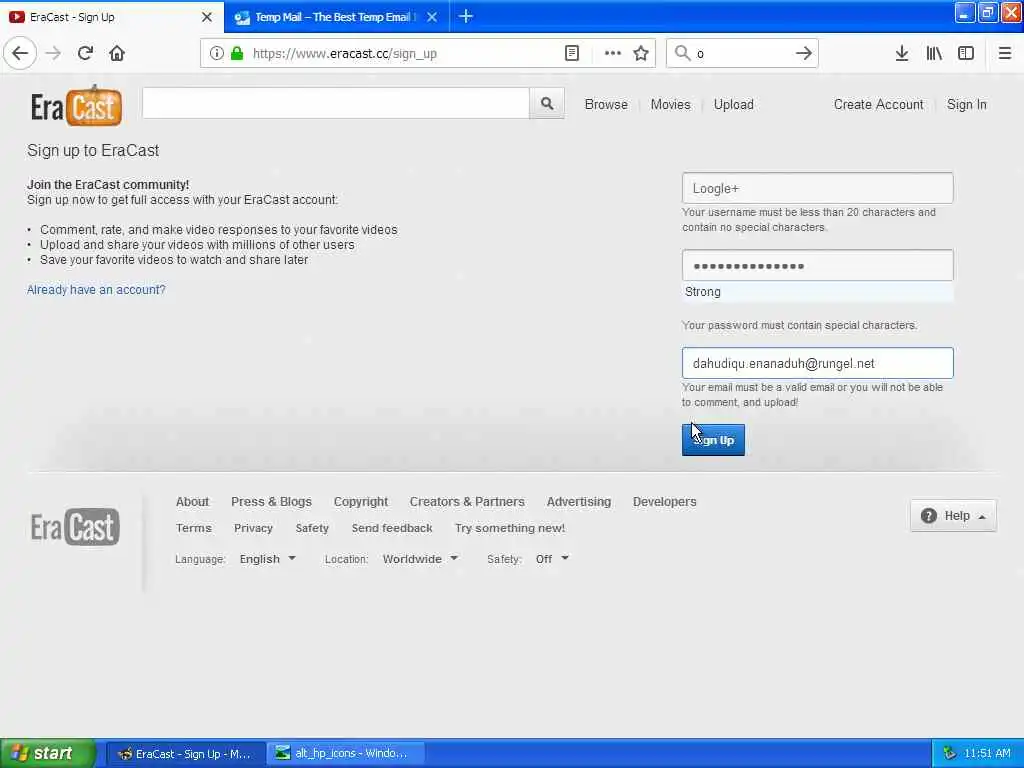Select the EraCast - Sign Up tab
The image size is (1024, 768).
(111, 17)
